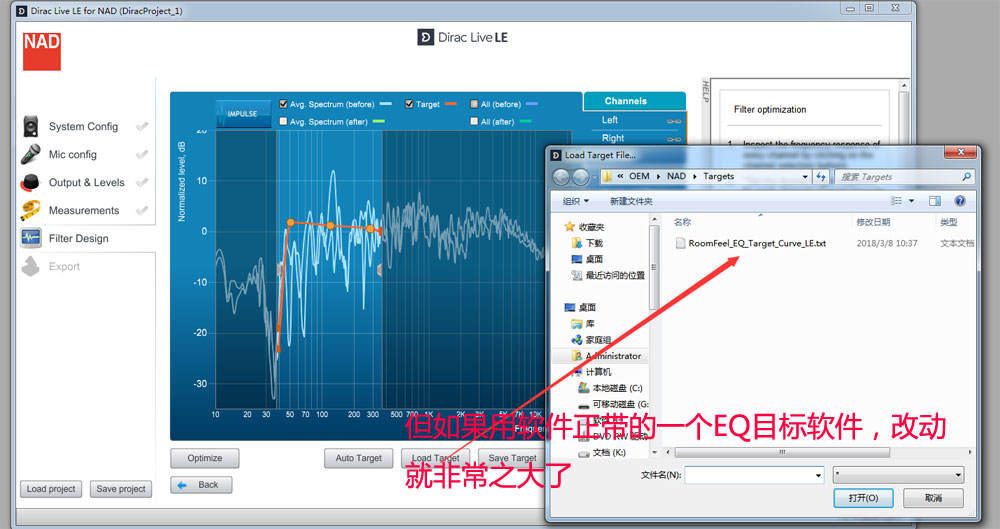1000x529 pixels.
Task: Click 取消 cancel button in dialog
Action: point(933,498)
